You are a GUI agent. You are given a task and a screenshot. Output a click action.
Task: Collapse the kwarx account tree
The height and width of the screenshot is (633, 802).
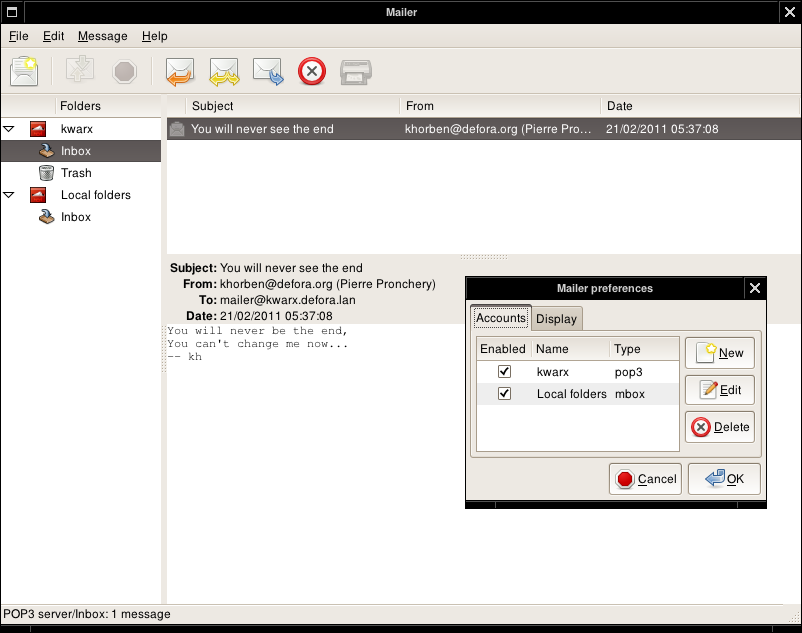pos(9,129)
